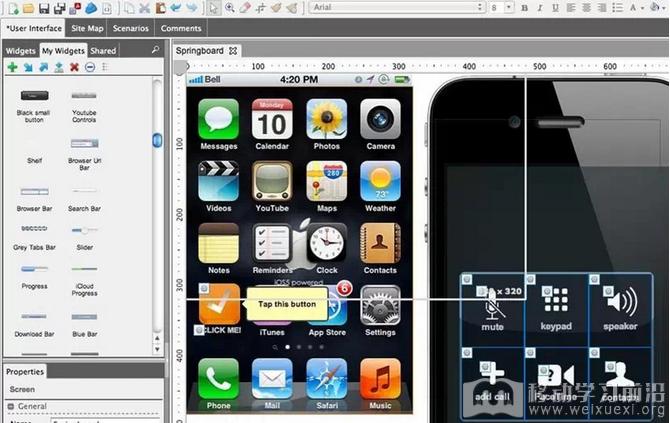Select the Phone dock icon in the mockup

pyautogui.click(x=218, y=379)
